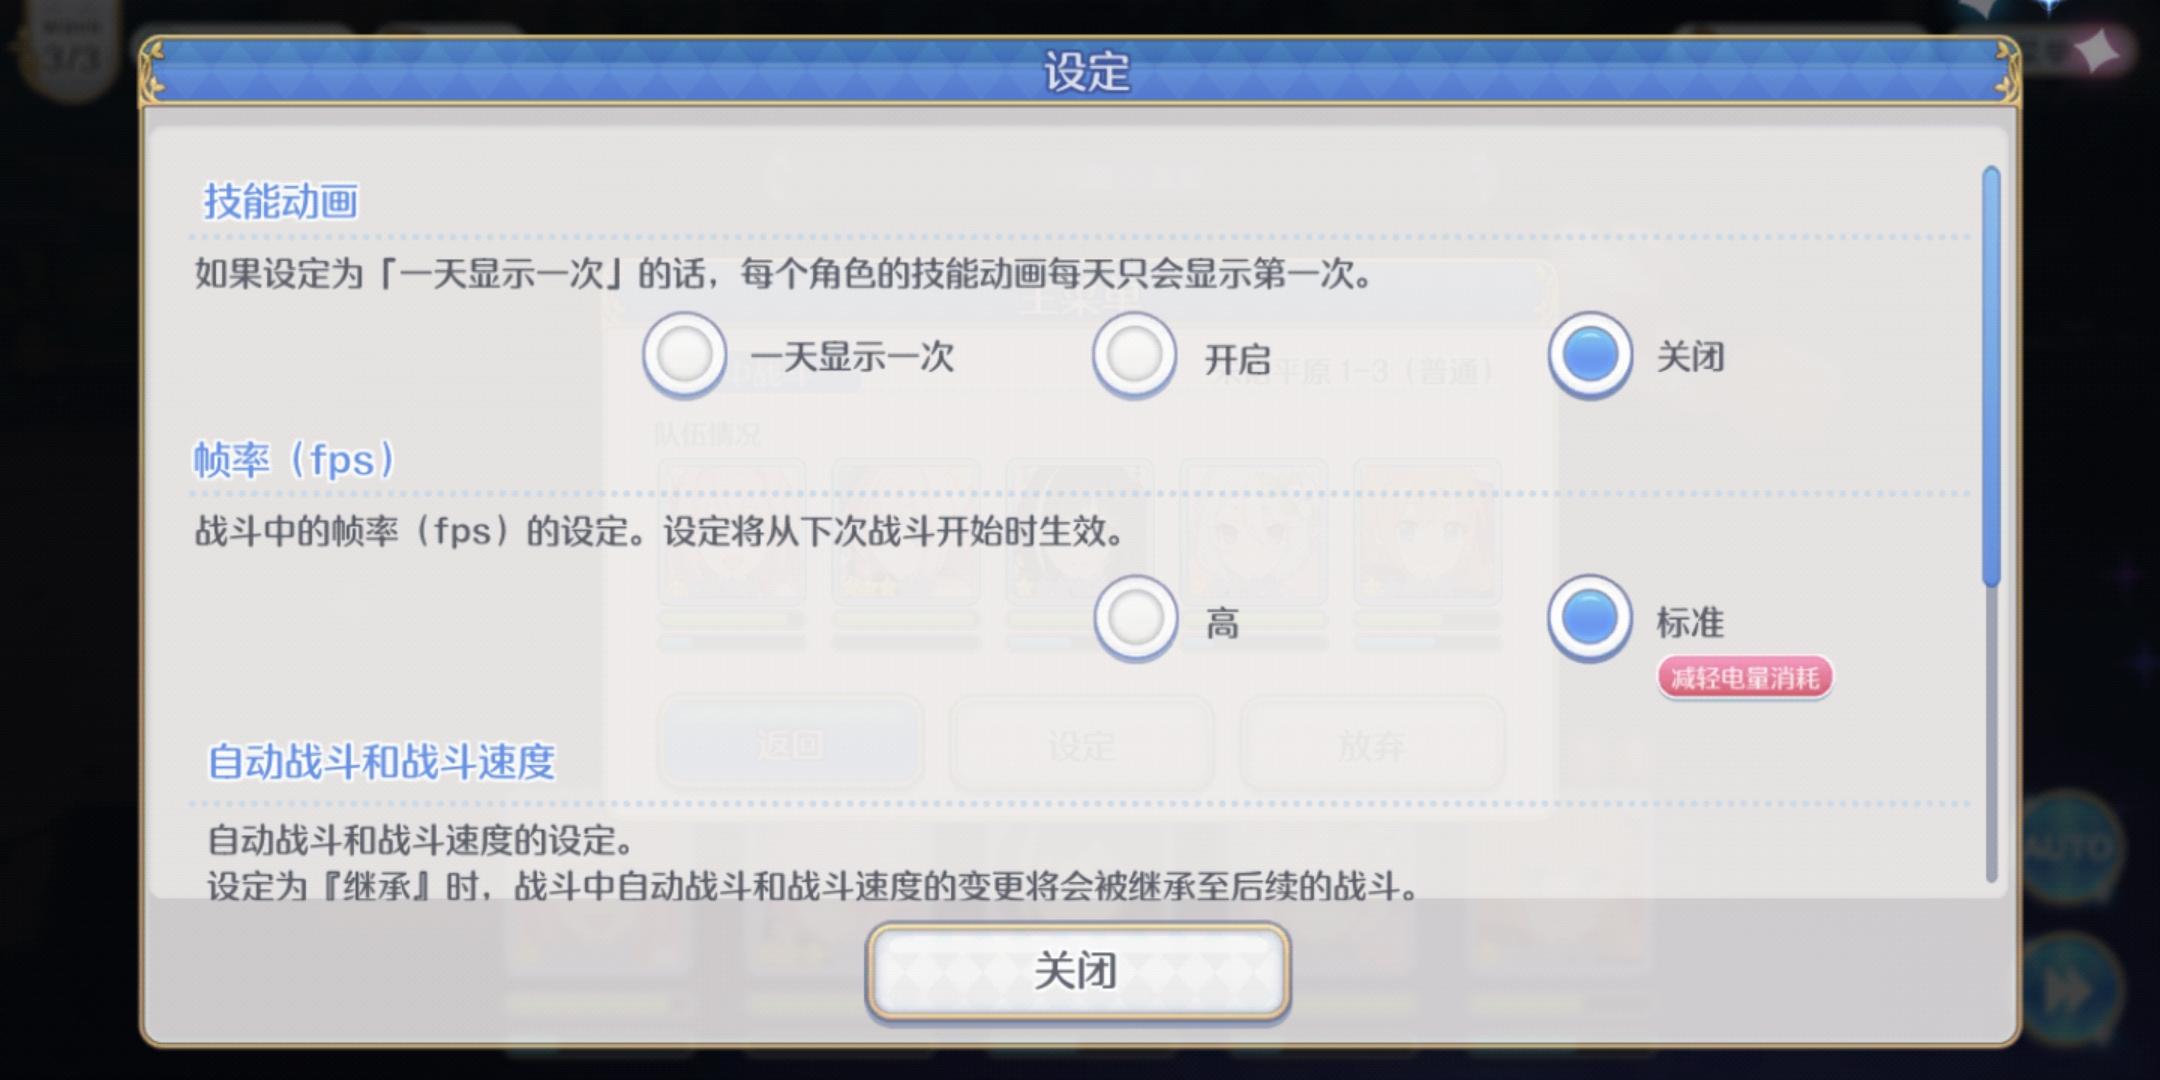
Task: Tap the dimmed AUTO battle icon
Action: point(2072,848)
